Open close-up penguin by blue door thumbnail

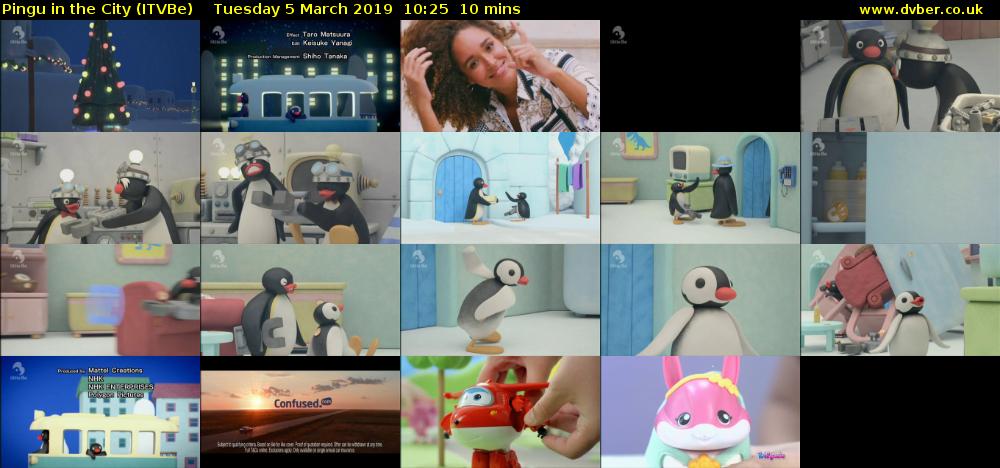(x=700, y=300)
